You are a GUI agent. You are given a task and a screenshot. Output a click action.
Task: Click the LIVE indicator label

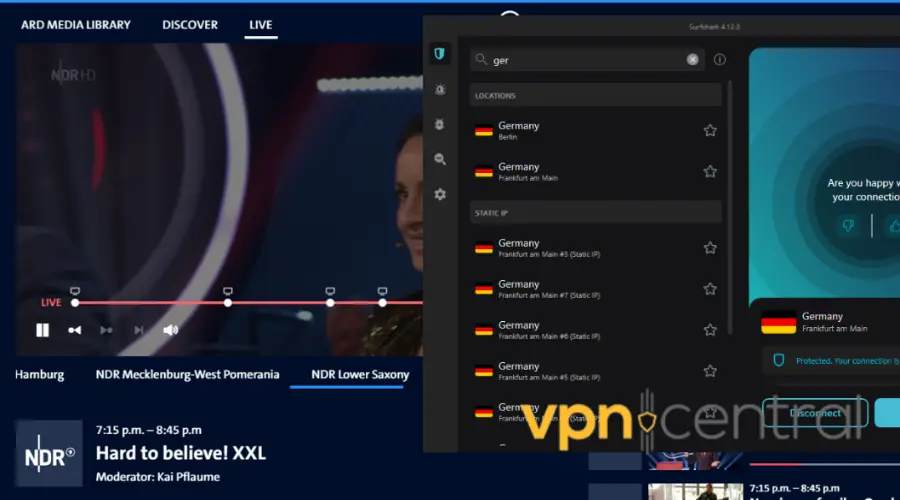point(51,303)
